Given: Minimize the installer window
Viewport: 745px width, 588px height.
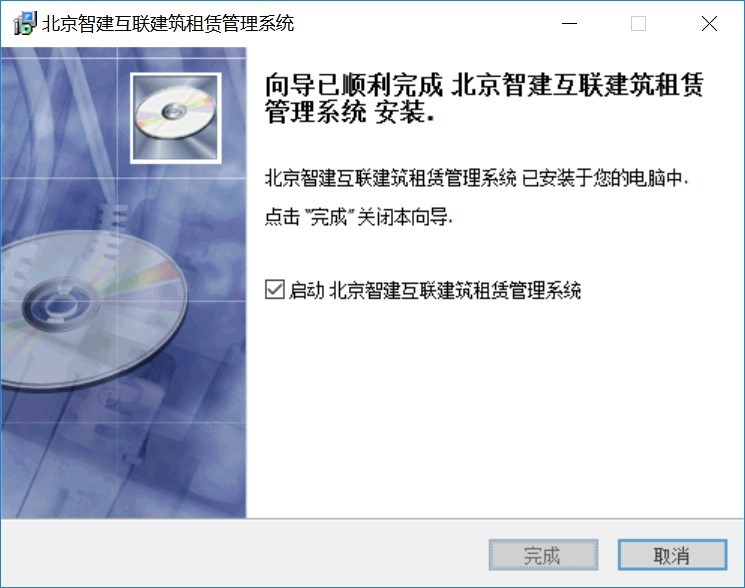Looking at the screenshot, I should click(x=569, y=23).
